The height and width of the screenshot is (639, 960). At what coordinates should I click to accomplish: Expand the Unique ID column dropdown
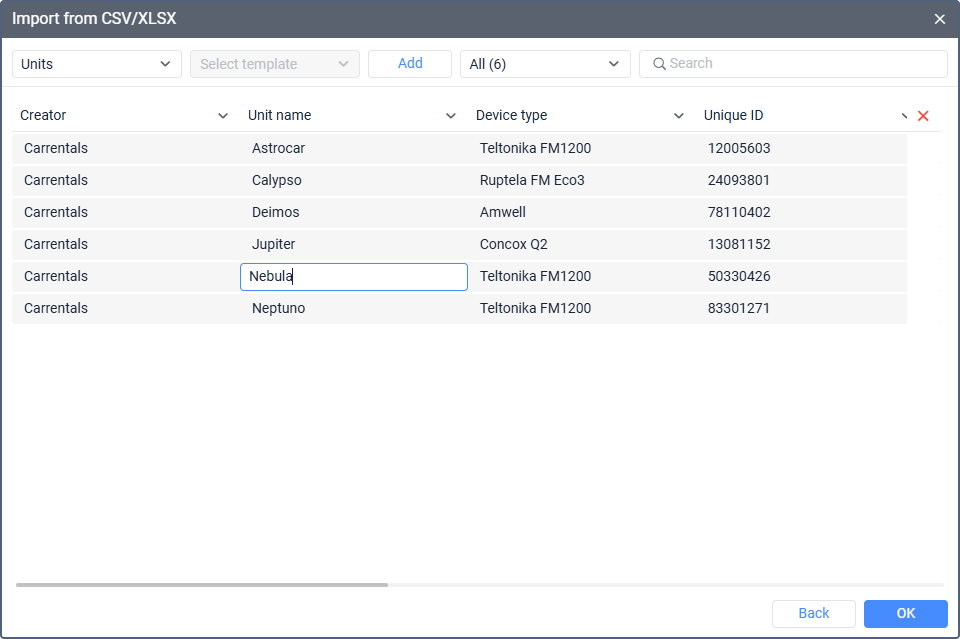pyautogui.click(x=905, y=116)
